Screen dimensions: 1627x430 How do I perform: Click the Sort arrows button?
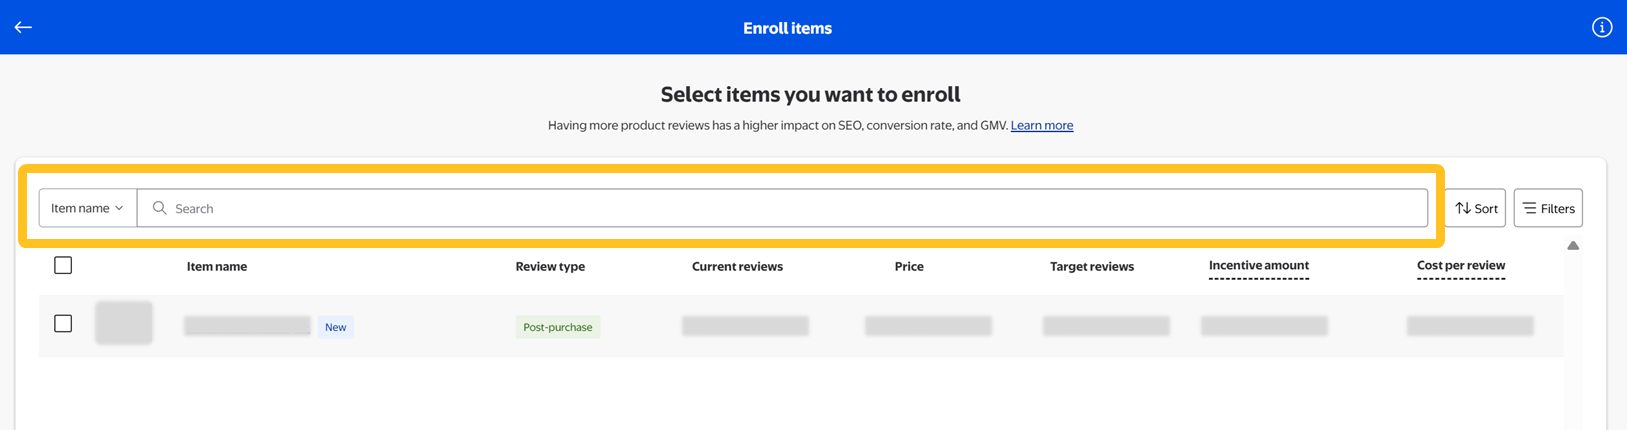tap(1475, 208)
